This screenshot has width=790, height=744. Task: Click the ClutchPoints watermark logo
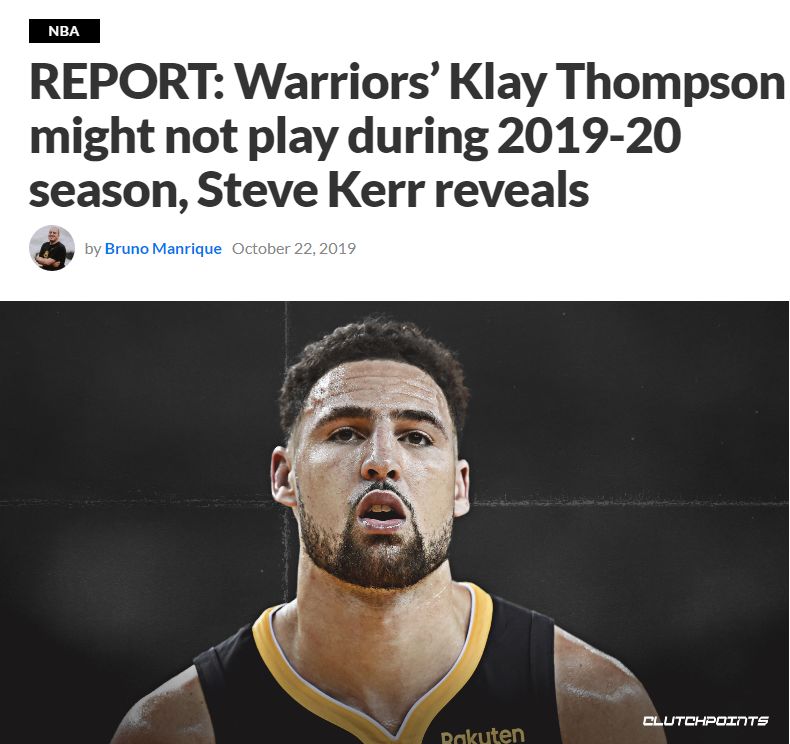705,720
